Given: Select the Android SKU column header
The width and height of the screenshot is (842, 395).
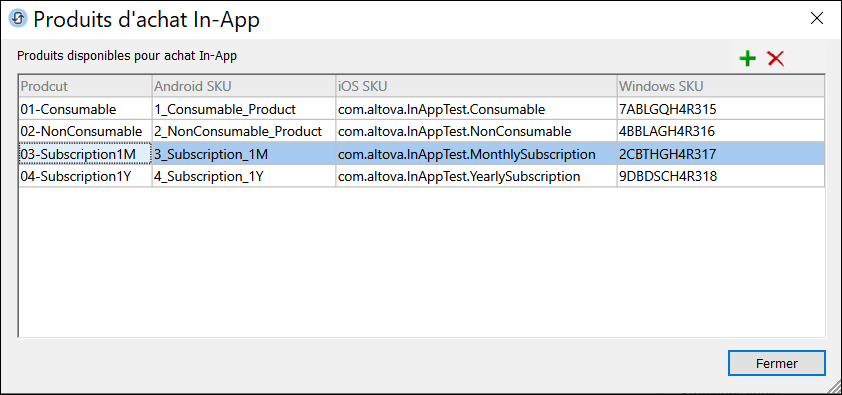Looking at the screenshot, I should pos(244,86).
